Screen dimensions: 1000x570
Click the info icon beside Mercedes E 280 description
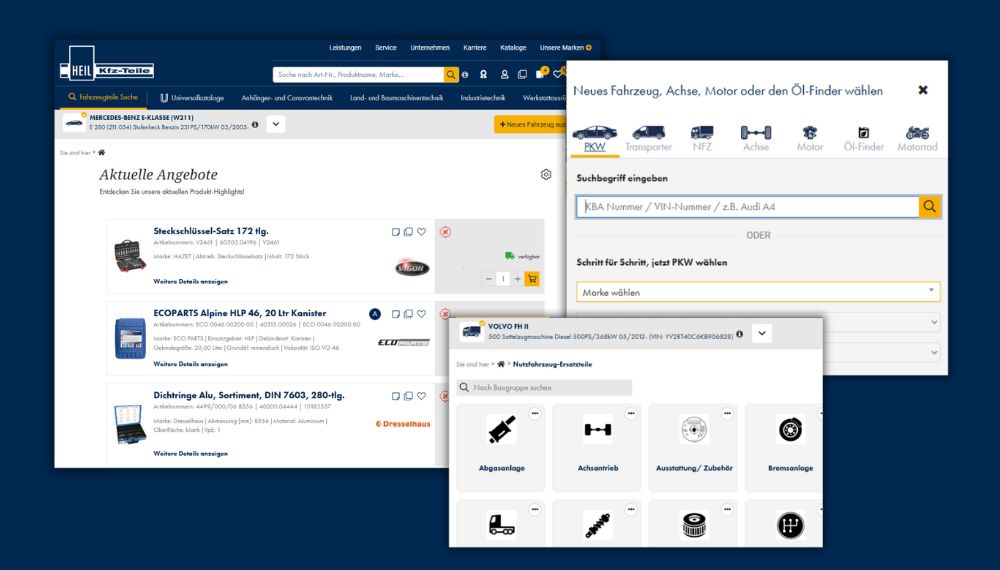tap(255, 125)
